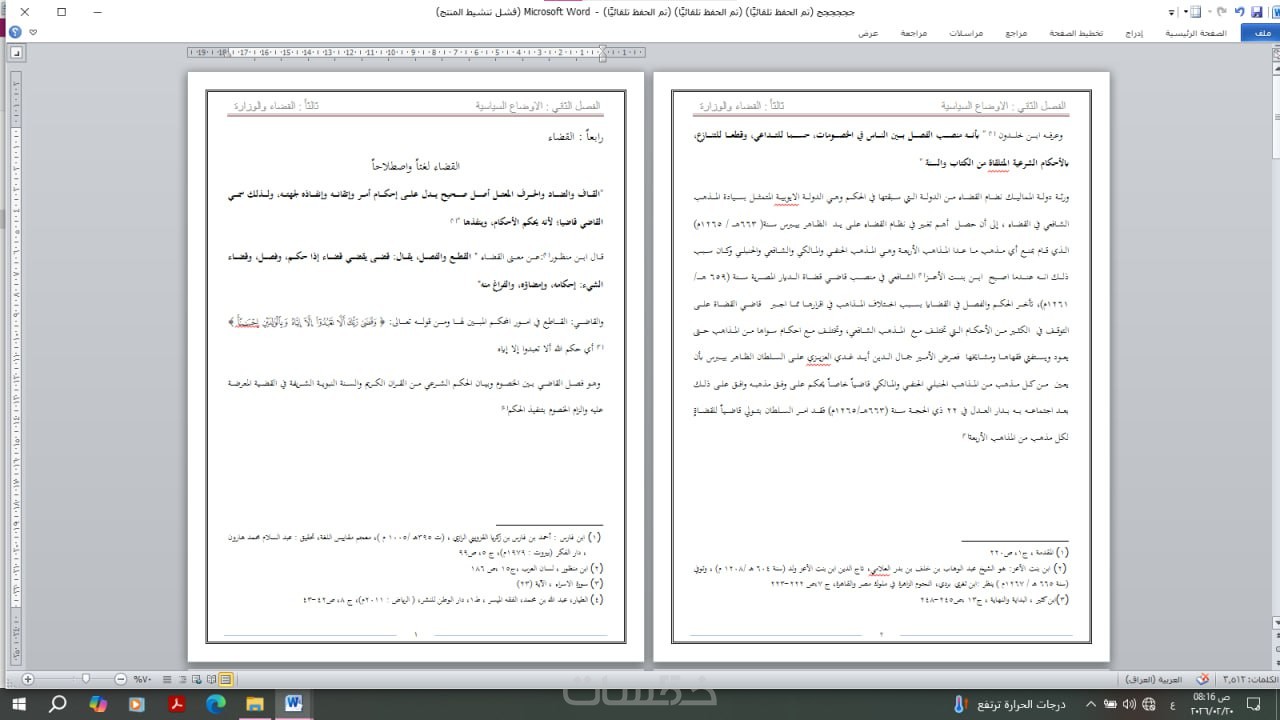This screenshot has width=1280, height=720.
Task: Open the مراجعة (Review) tab
Action: 913,33
